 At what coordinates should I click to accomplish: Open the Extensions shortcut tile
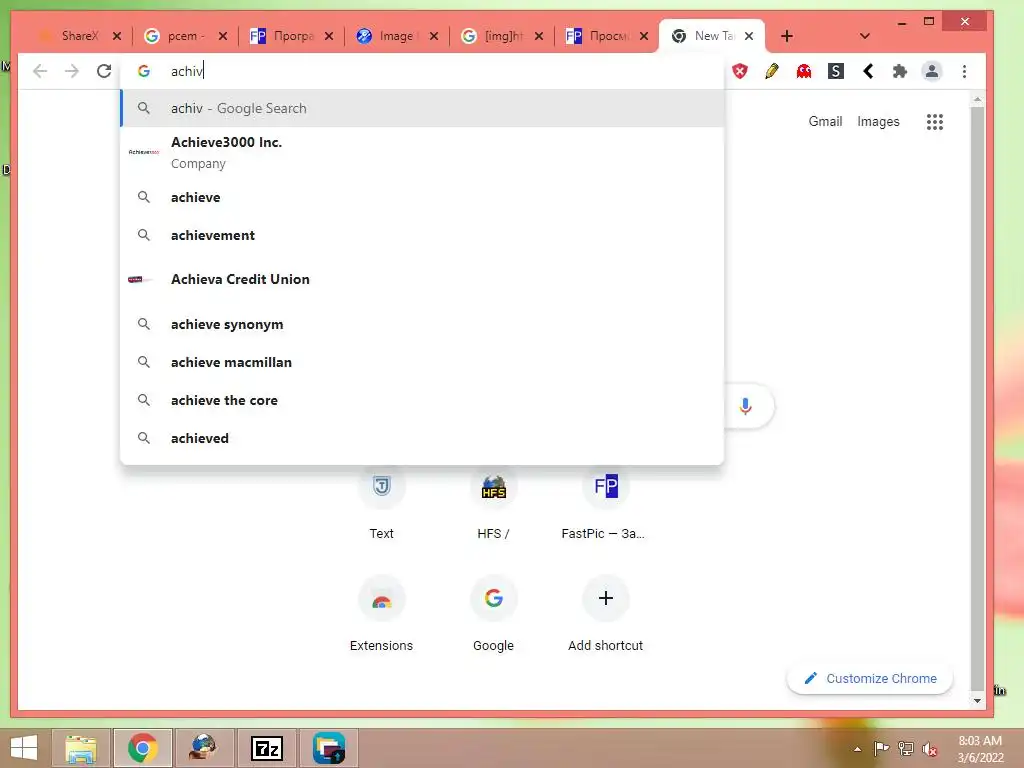[x=381, y=614]
